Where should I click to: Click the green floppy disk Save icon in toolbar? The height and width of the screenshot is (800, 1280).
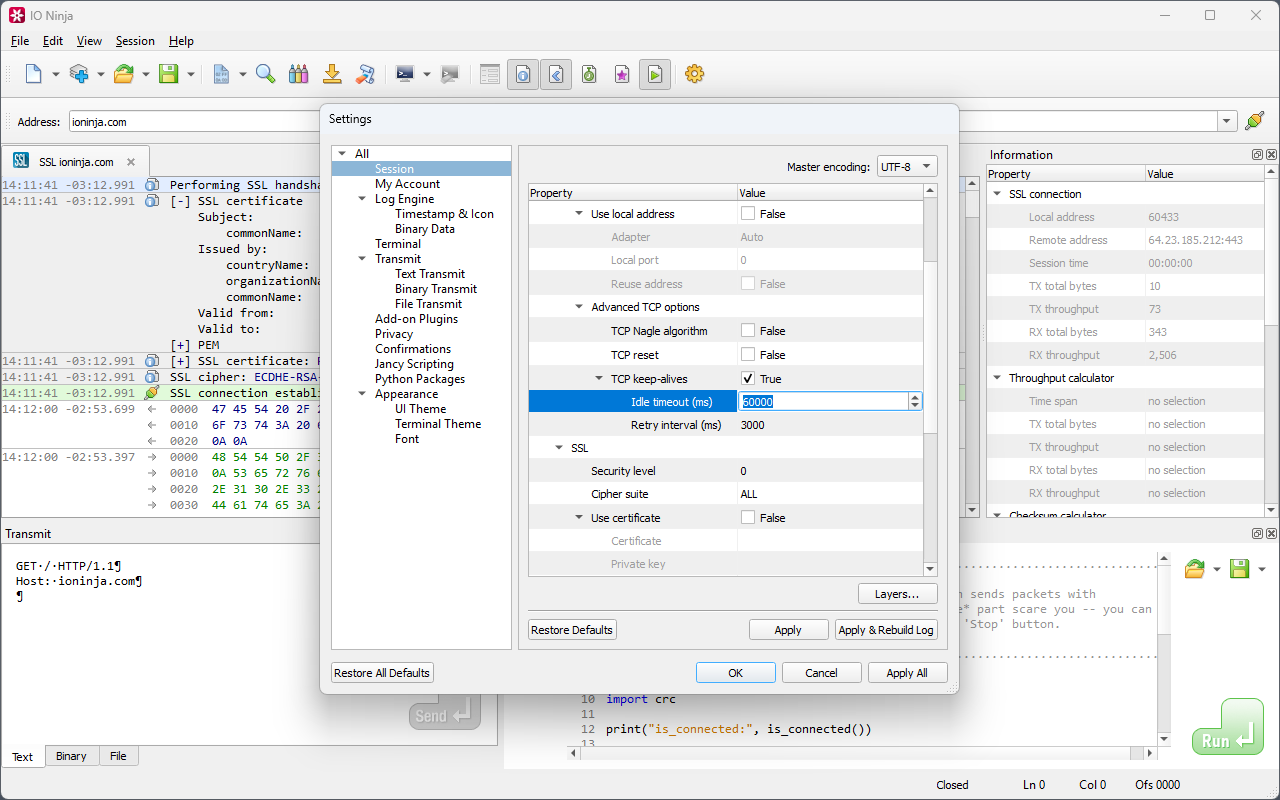coord(168,74)
